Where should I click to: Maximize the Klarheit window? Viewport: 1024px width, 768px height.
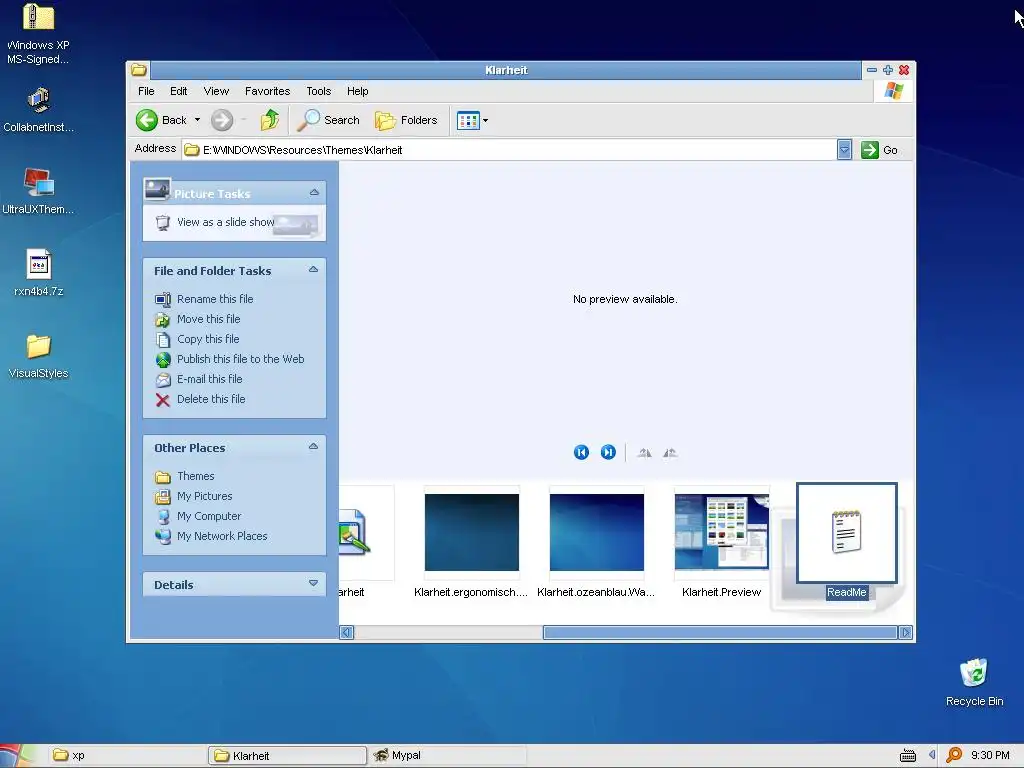tap(888, 70)
